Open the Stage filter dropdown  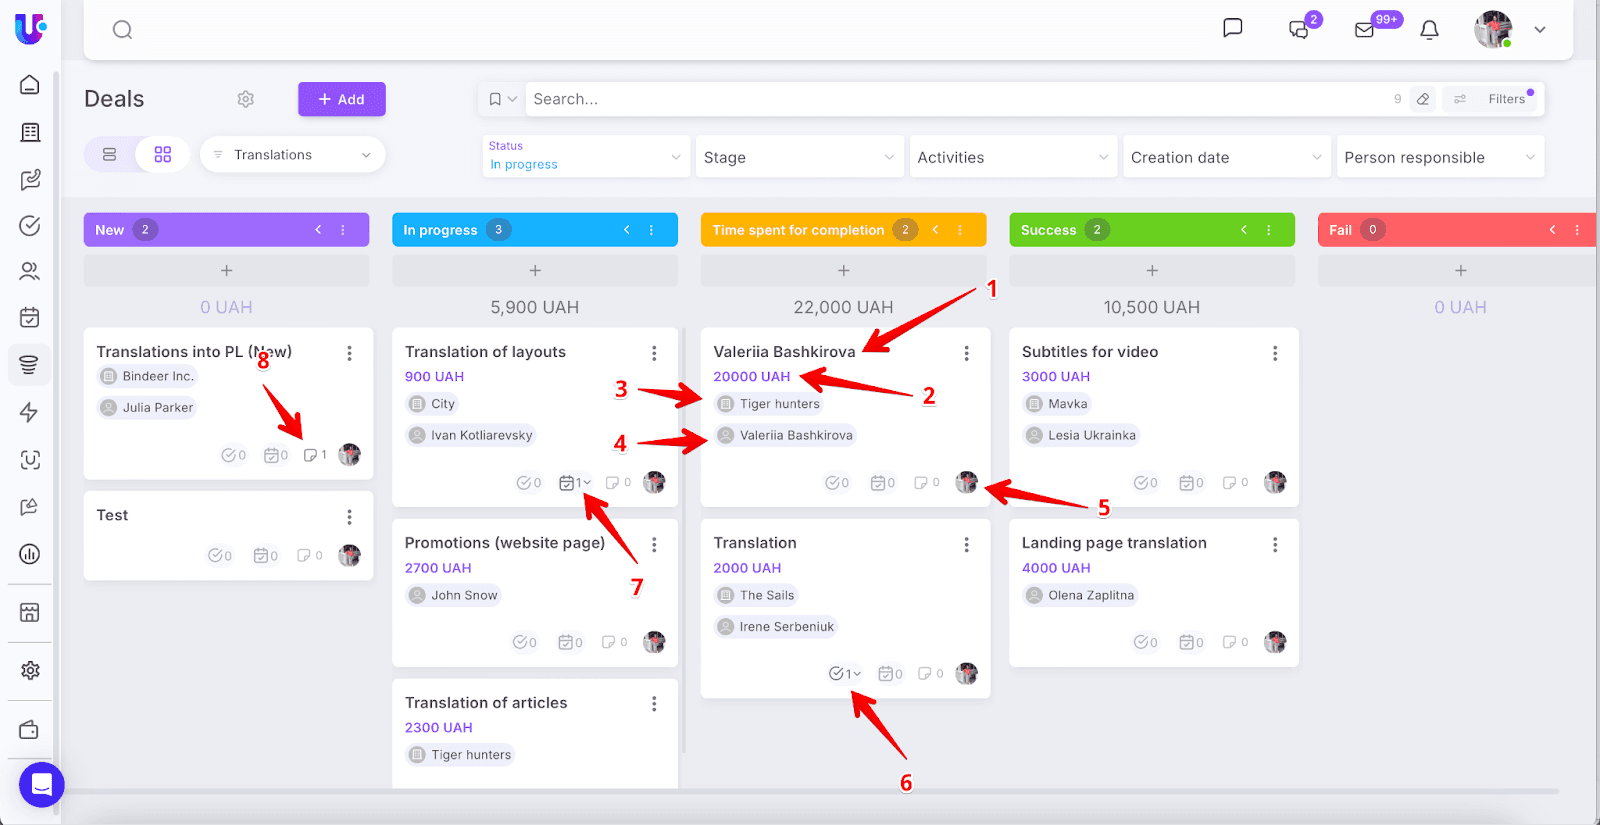click(x=798, y=158)
